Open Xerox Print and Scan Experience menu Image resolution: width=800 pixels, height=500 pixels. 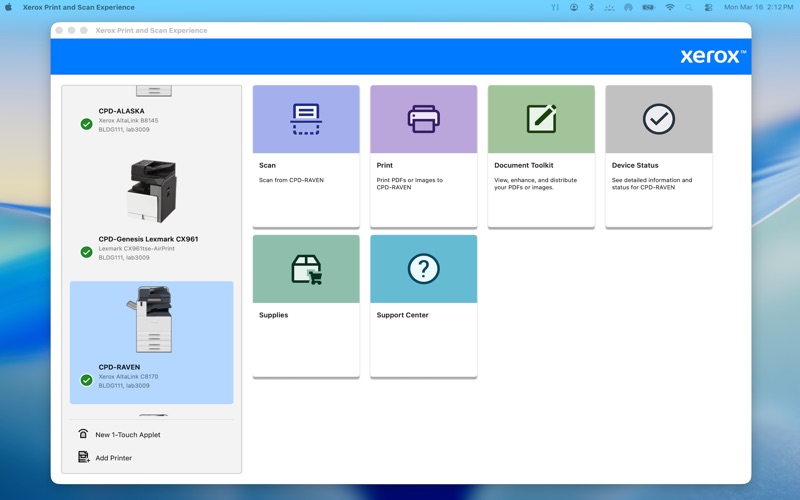pos(79,7)
